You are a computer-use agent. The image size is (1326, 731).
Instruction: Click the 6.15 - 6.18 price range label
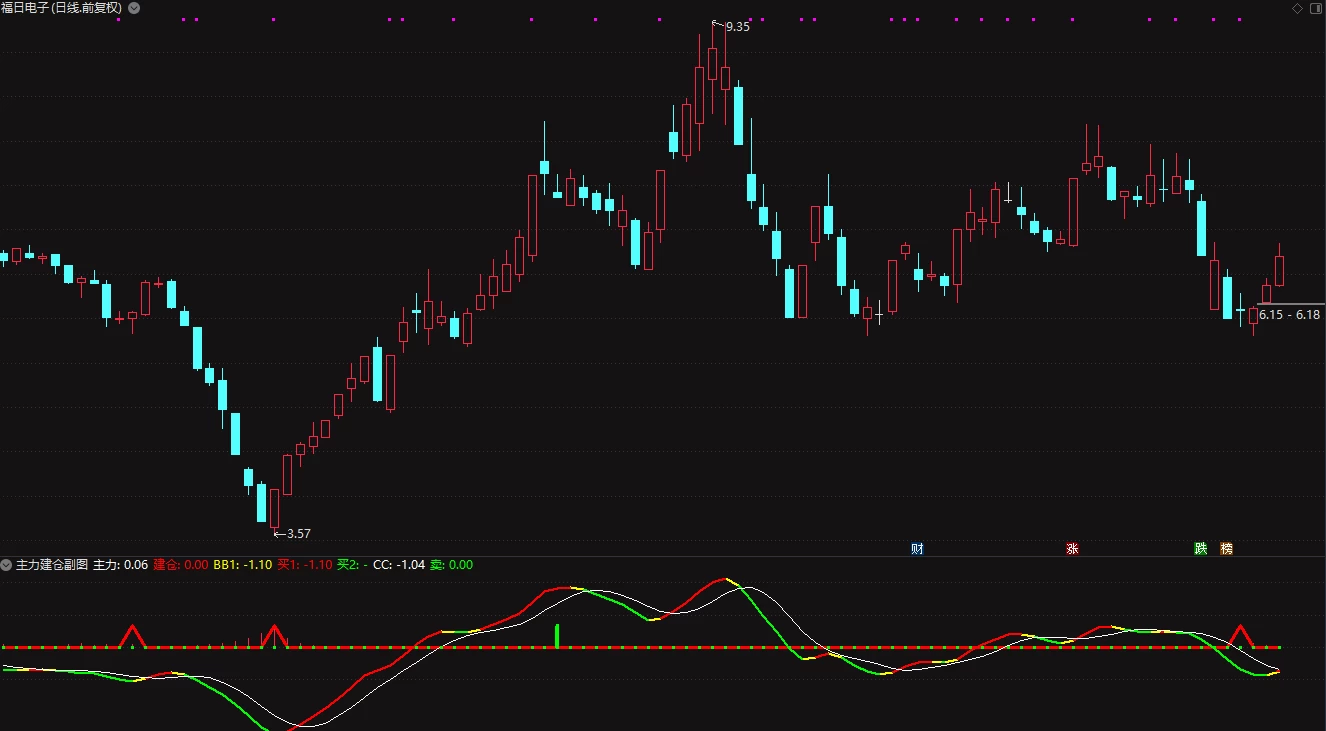coord(1289,314)
